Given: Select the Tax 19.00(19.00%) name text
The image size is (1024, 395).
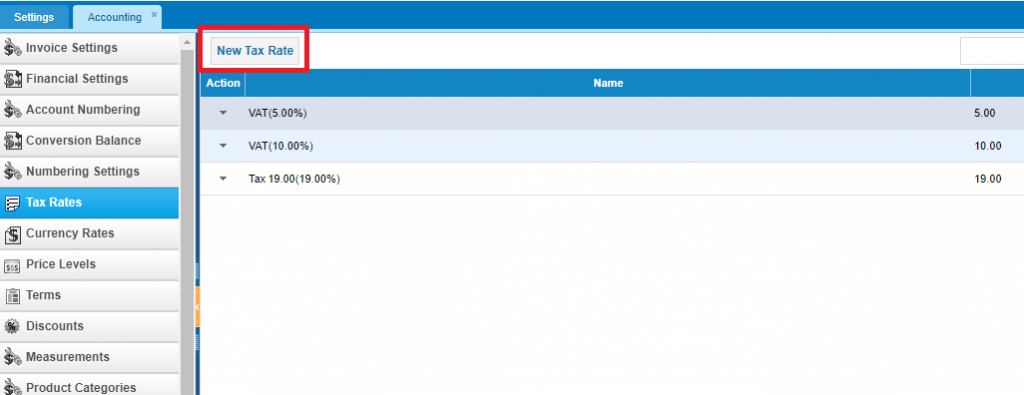Looking at the screenshot, I should pyautogui.click(x=295, y=178).
